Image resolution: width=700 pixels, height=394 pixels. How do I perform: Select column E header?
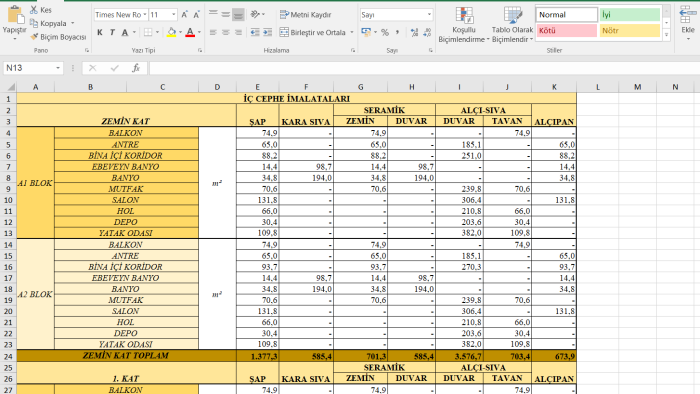click(258, 87)
